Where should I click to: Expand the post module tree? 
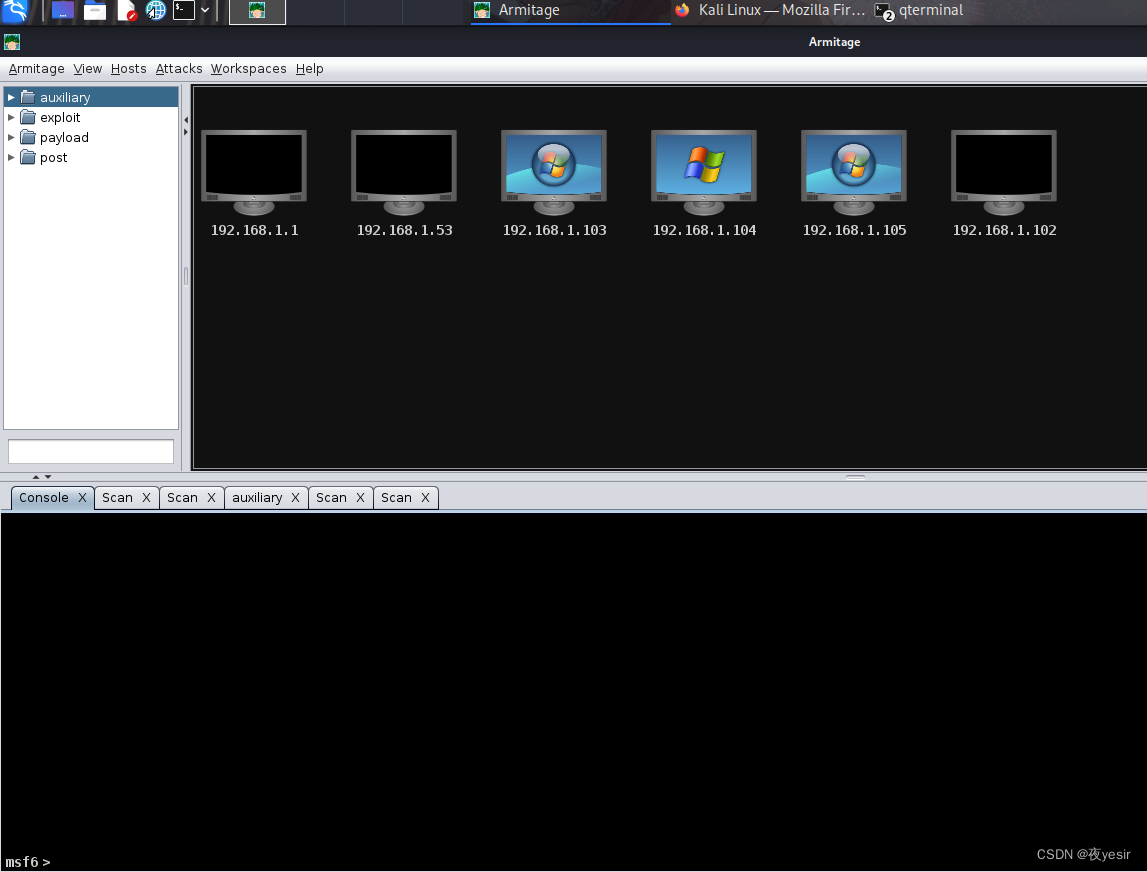[x=11, y=157]
